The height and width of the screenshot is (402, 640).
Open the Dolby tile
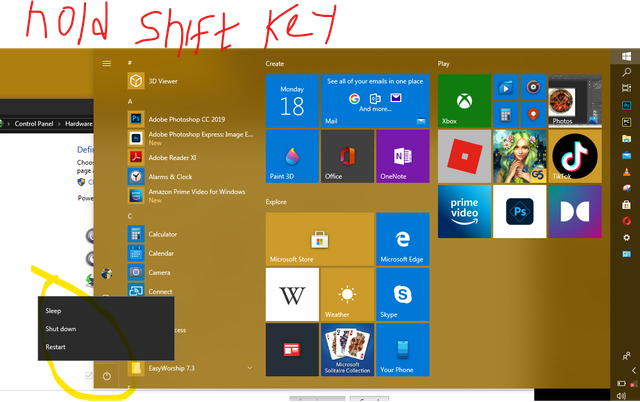pyautogui.click(x=575, y=211)
